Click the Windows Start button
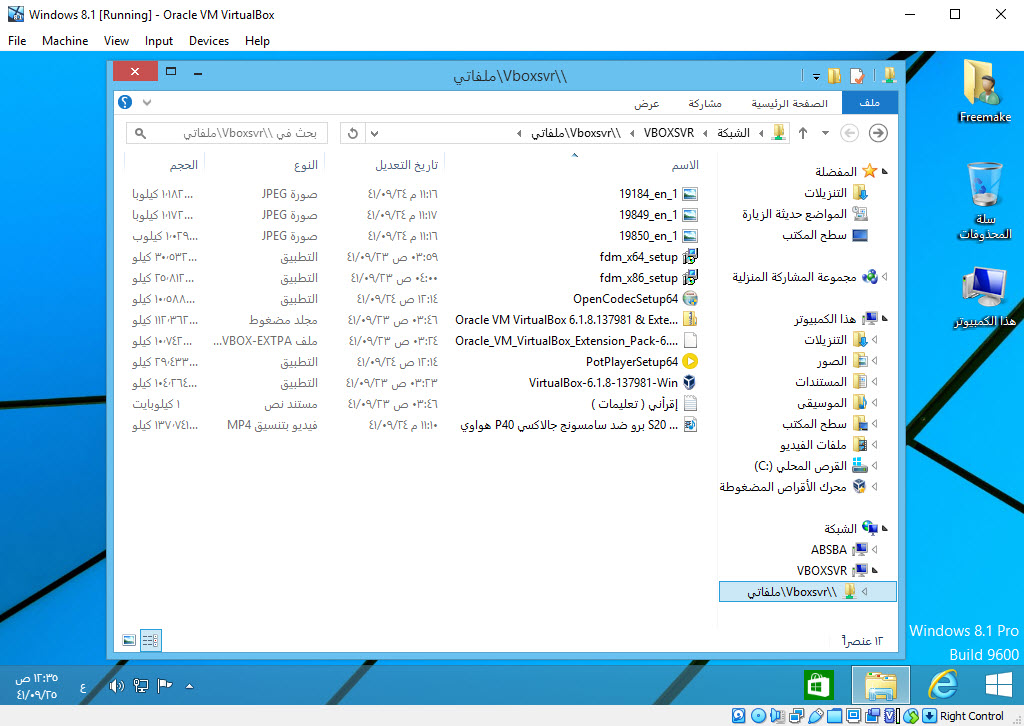Viewport: 1024px width, 726px height. pos(999,685)
